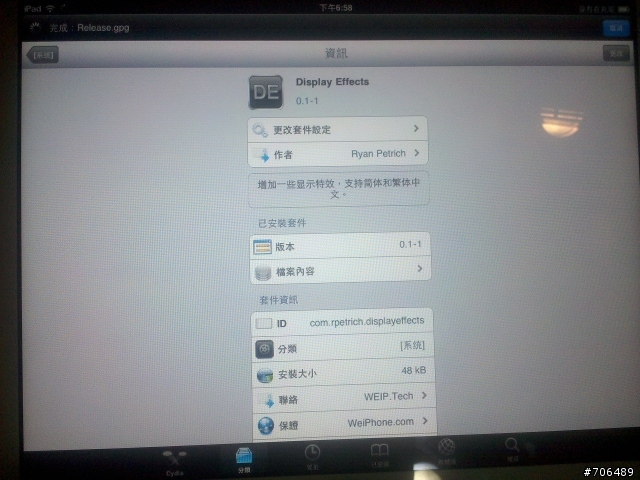Tap the blank icon beside ID
Viewport: 640px width, 480px height.
(264, 324)
